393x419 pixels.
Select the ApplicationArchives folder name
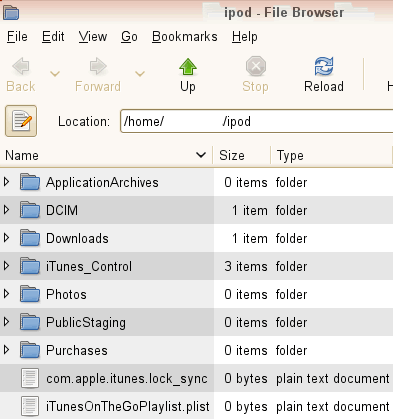pyautogui.click(x=102, y=183)
